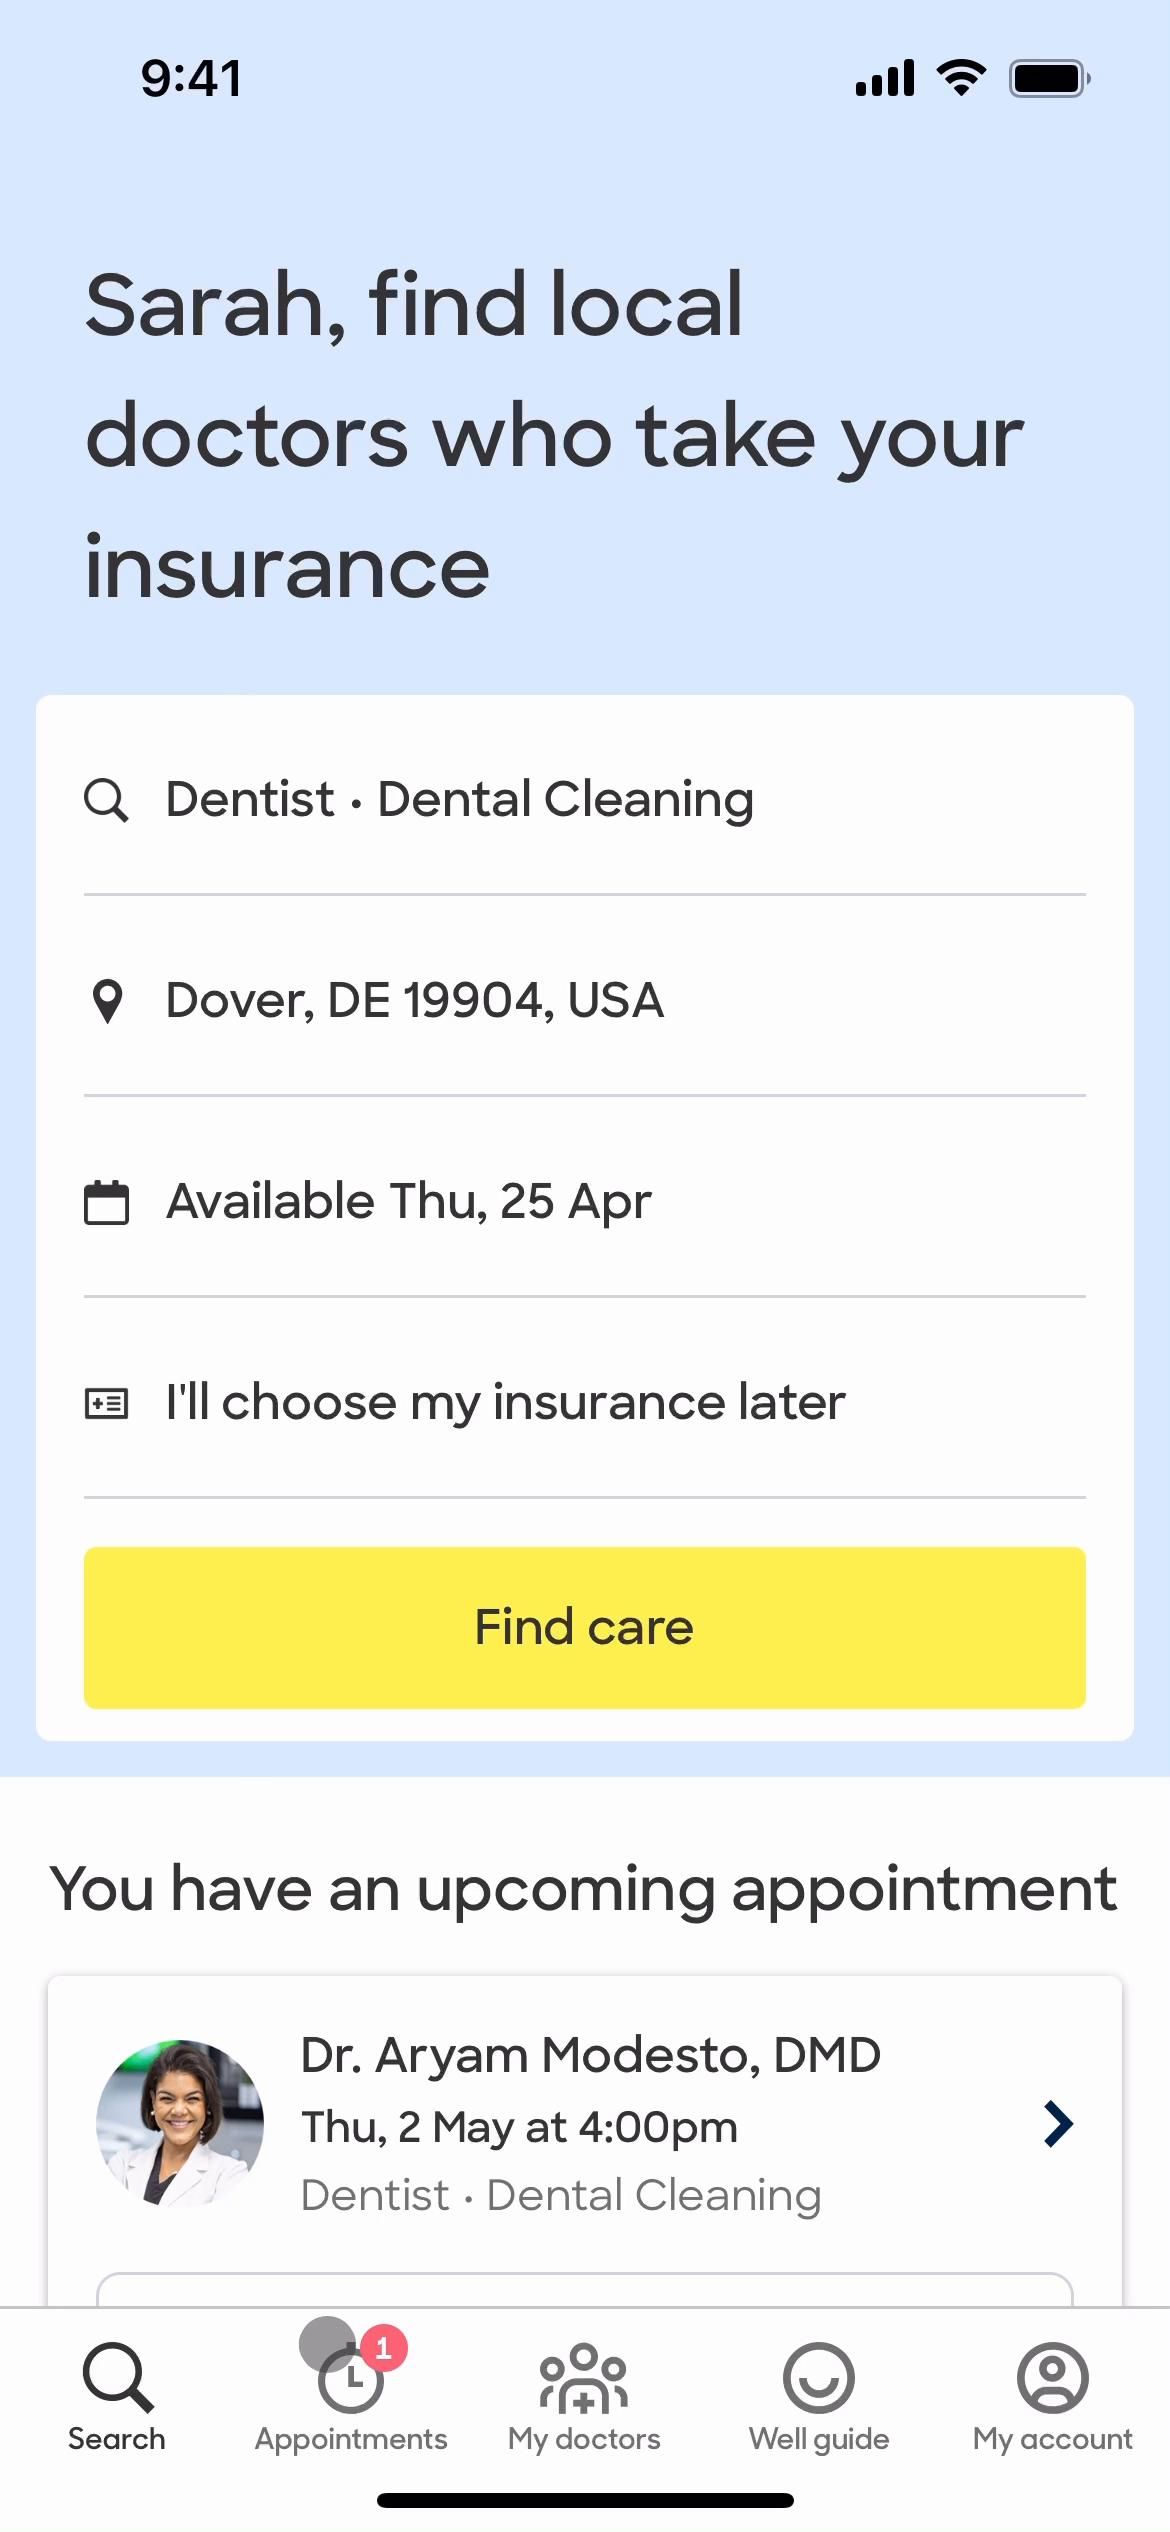Tap the red notification badge on Appointments
The width and height of the screenshot is (1170, 2532).
click(x=383, y=2348)
